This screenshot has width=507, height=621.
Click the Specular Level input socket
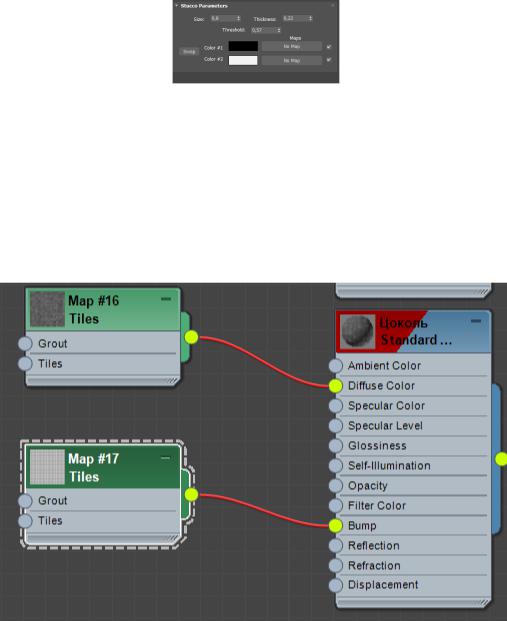pos(335,426)
